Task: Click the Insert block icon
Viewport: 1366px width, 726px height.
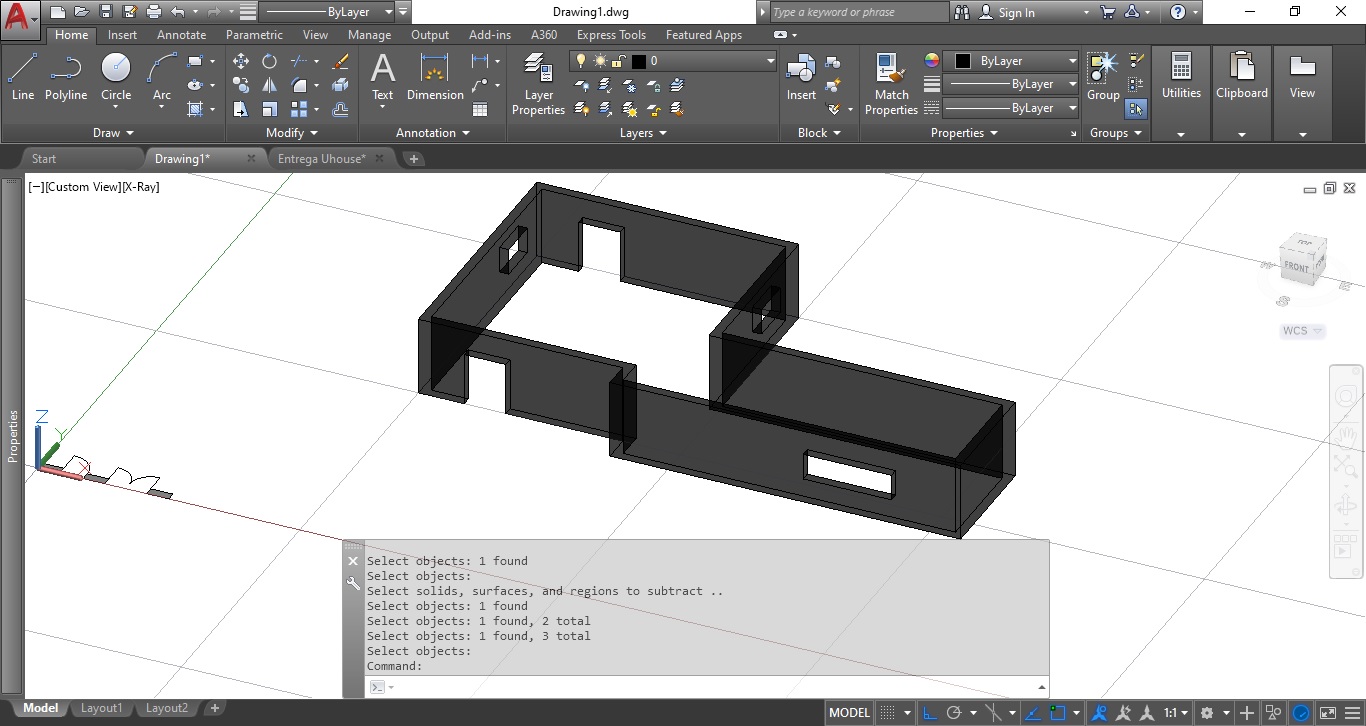Action: pos(801,77)
